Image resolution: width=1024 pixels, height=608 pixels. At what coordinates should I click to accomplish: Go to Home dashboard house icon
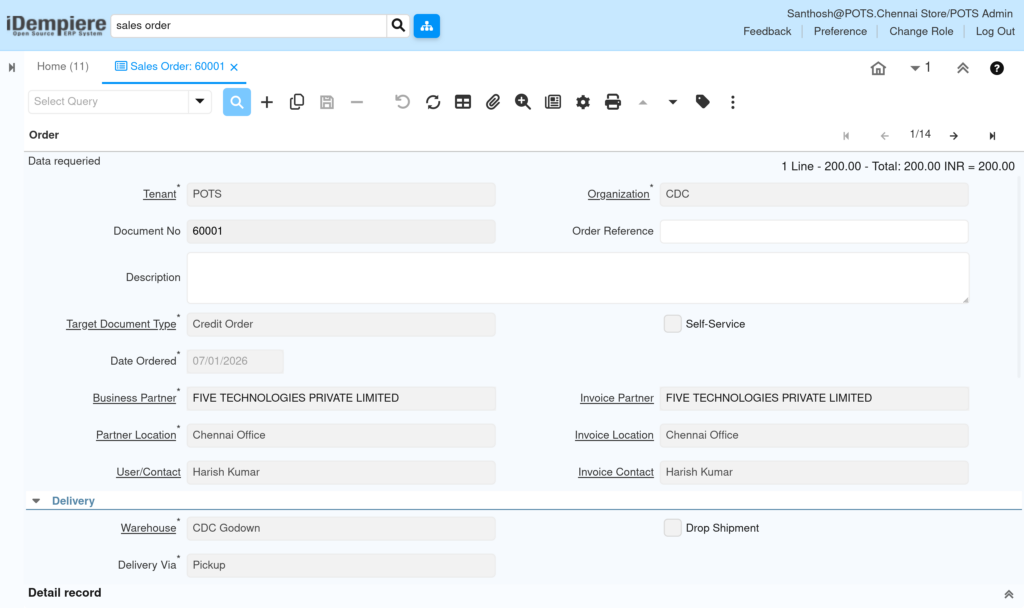878,68
